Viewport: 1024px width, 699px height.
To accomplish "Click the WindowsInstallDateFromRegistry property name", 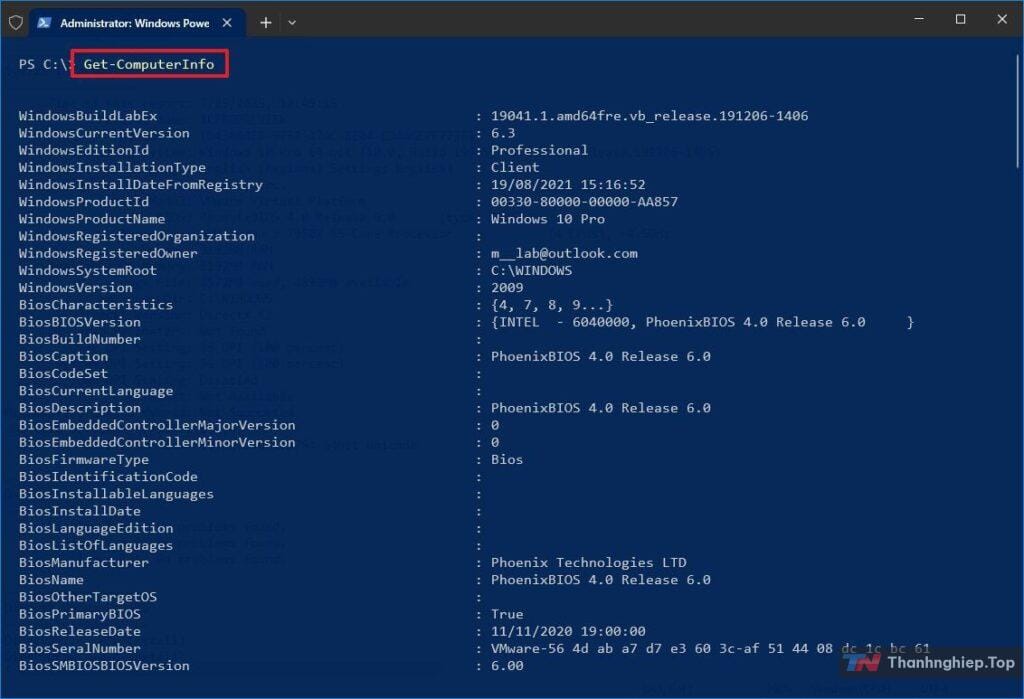I will (140, 185).
